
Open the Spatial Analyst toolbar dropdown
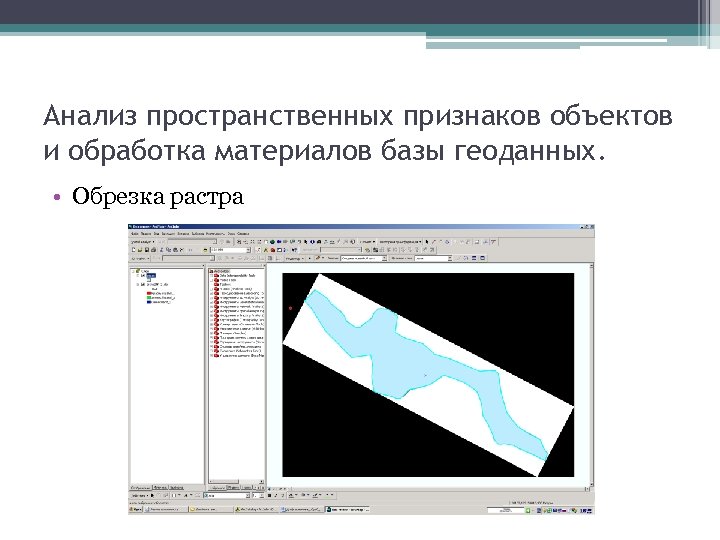(x=142, y=242)
